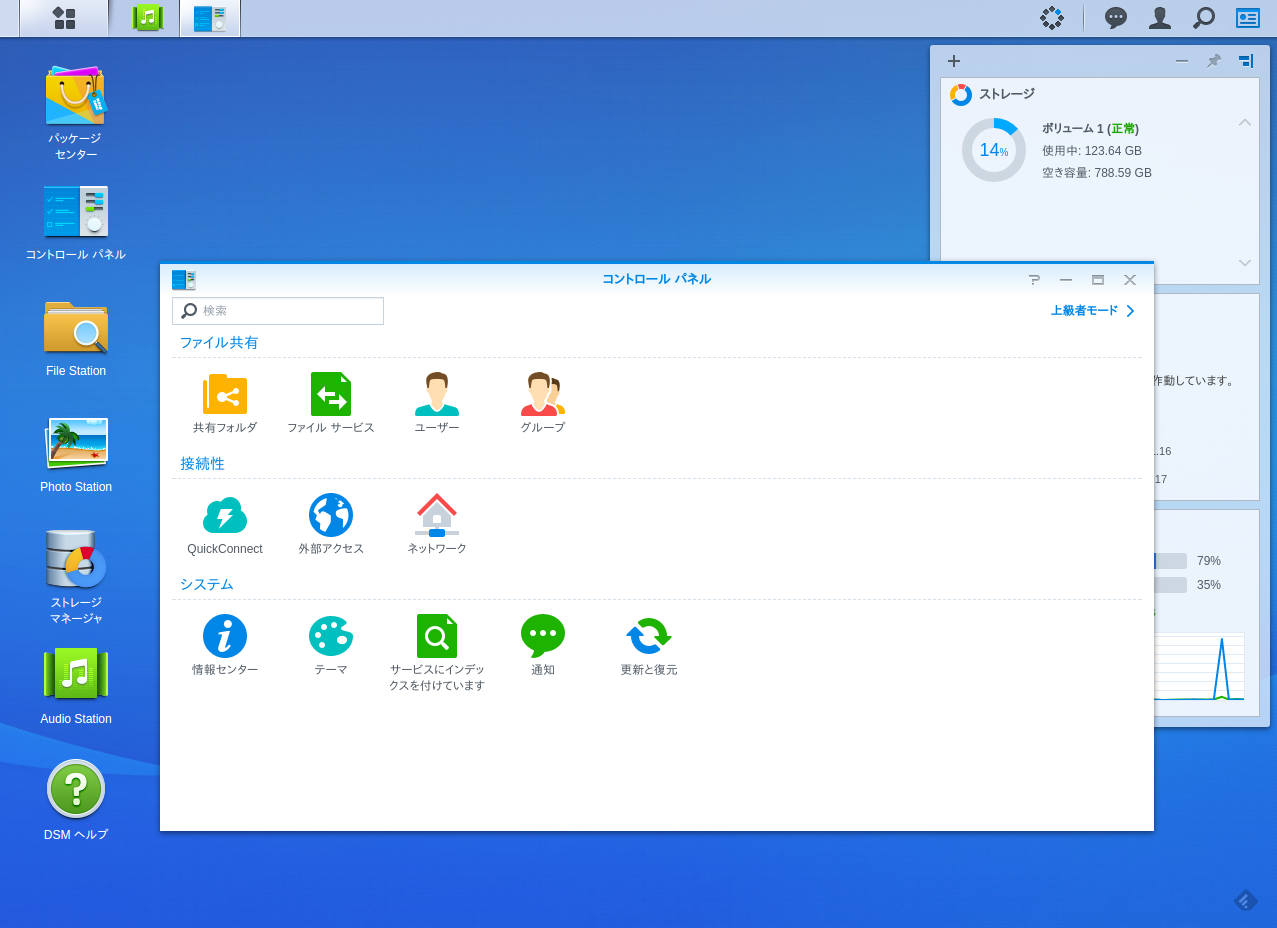
Task: Click the 35% resource usage bar
Action: (1170, 585)
